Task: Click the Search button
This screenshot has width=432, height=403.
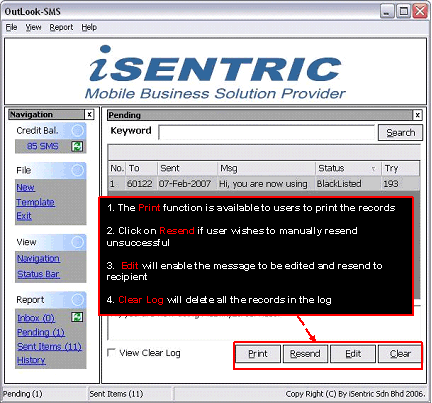Action: pos(400,133)
